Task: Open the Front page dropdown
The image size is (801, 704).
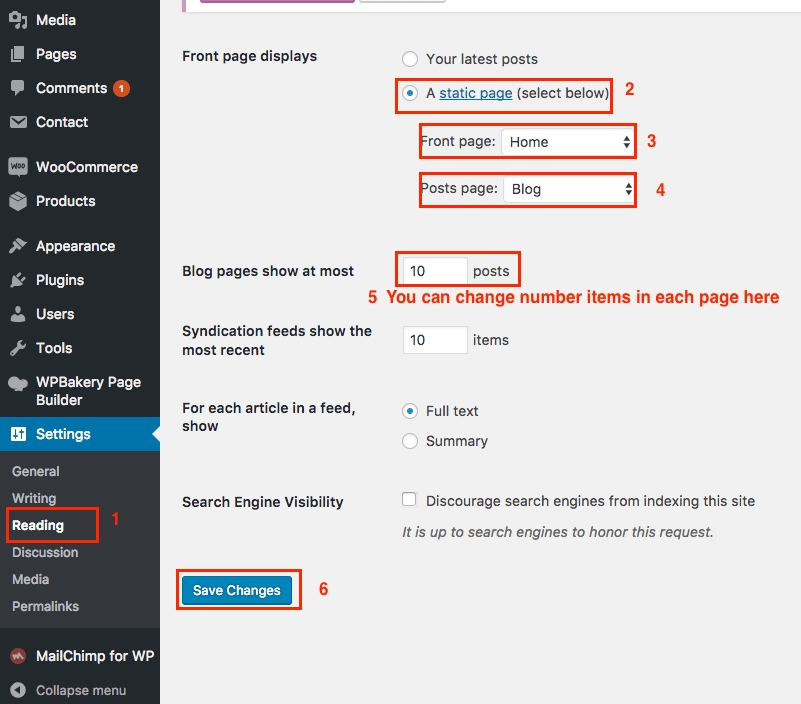Action: (x=568, y=142)
